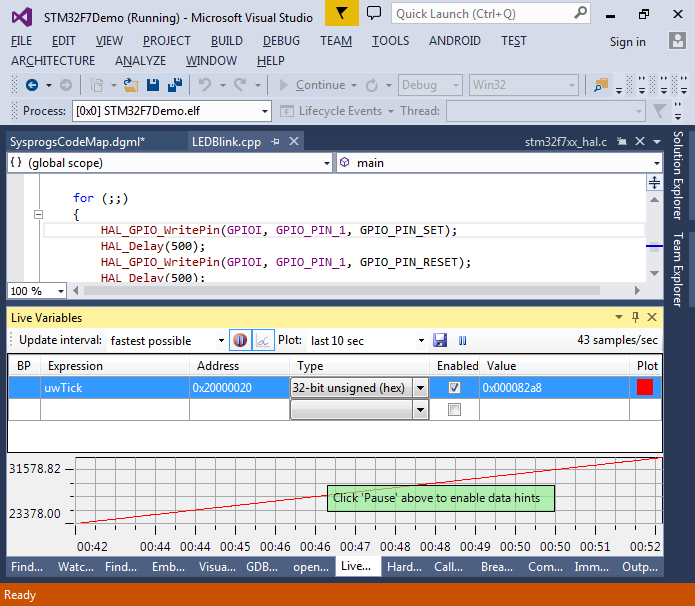The image size is (695, 606).
Task: Close the Live Variables panel
Action: tap(652, 317)
